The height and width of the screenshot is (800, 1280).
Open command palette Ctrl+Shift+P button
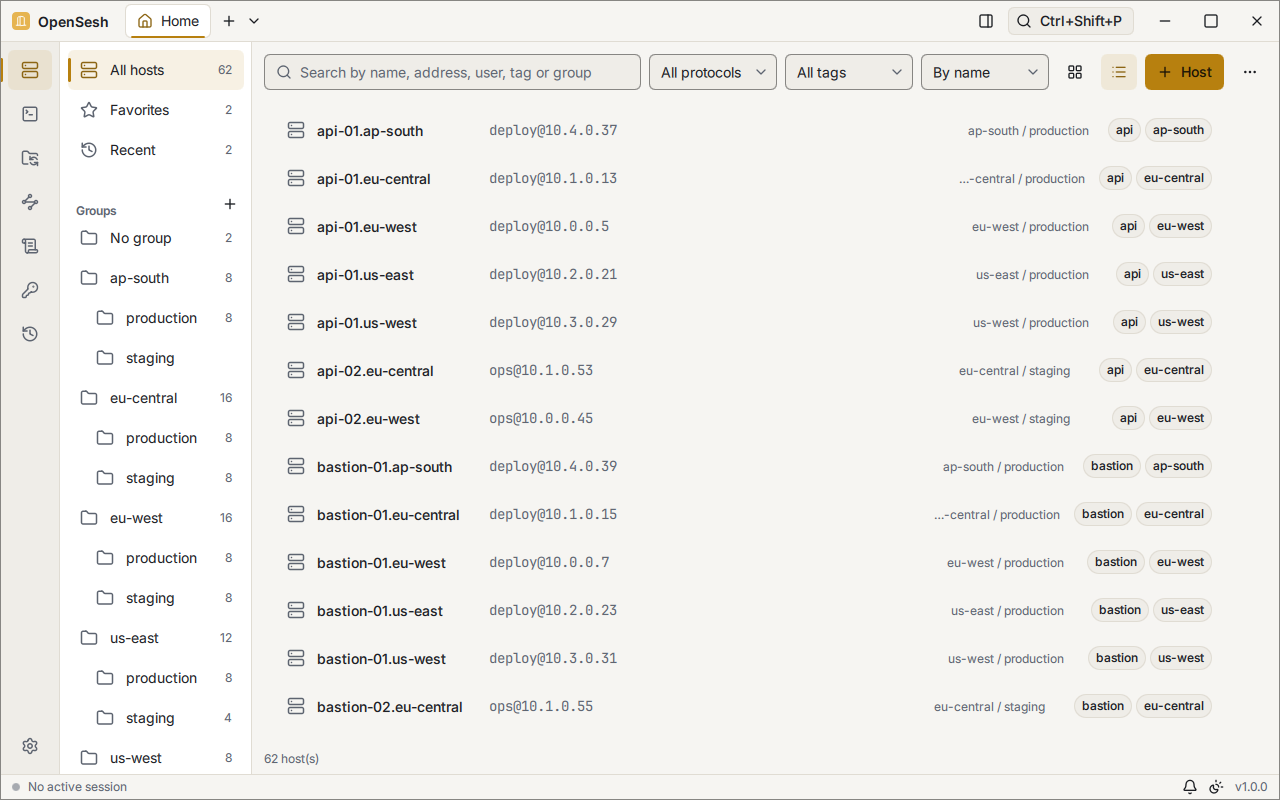pos(1071,21)
